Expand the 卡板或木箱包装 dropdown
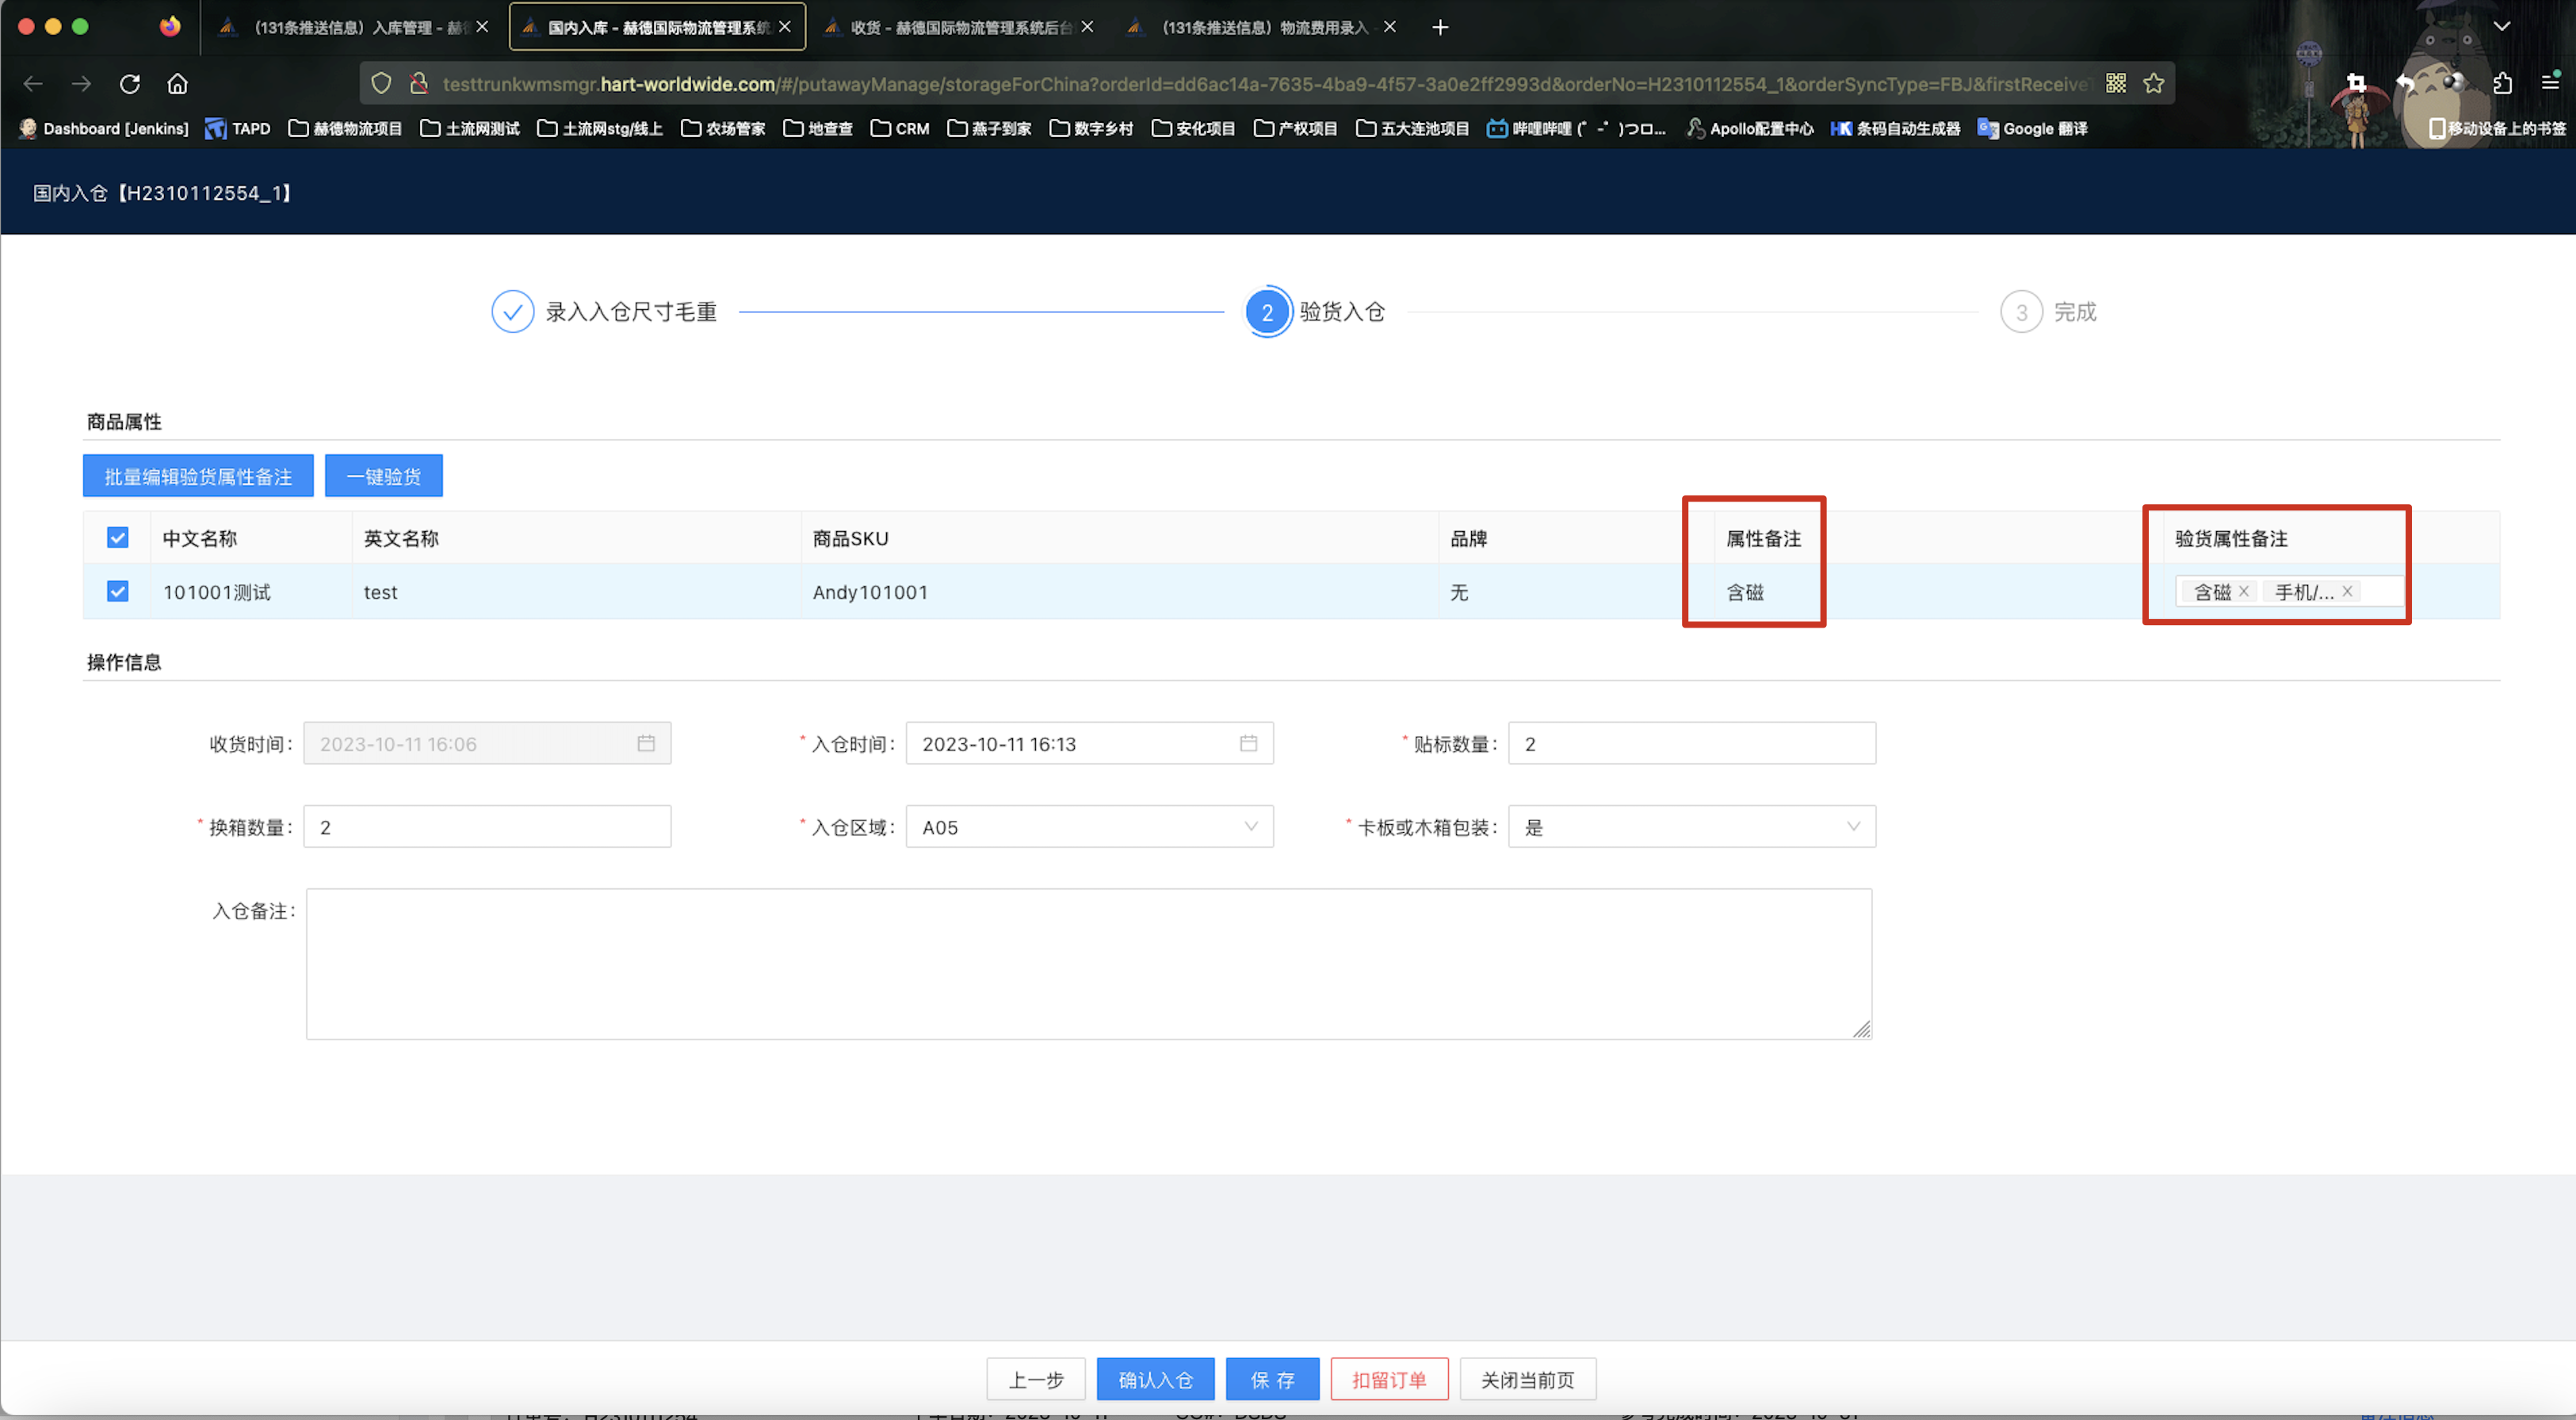 [x=1691, y=827]
